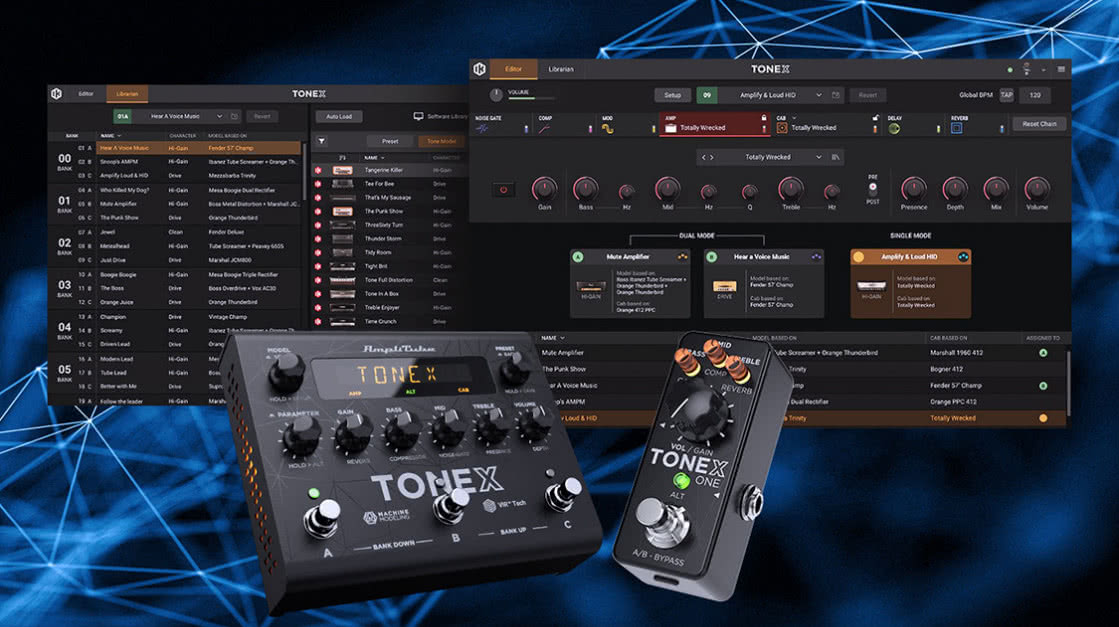Adjust the Volume slider in the Editor header

[530, 98]
